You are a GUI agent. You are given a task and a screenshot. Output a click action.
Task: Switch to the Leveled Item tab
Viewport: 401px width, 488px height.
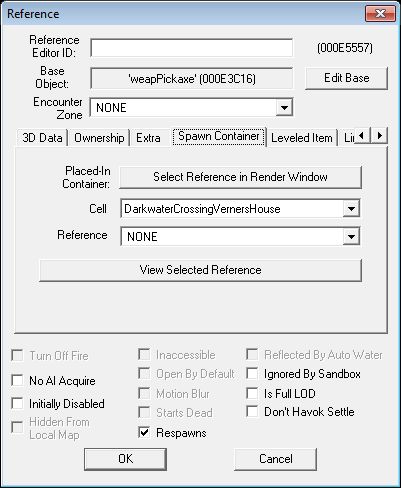(x=302, y=138)
